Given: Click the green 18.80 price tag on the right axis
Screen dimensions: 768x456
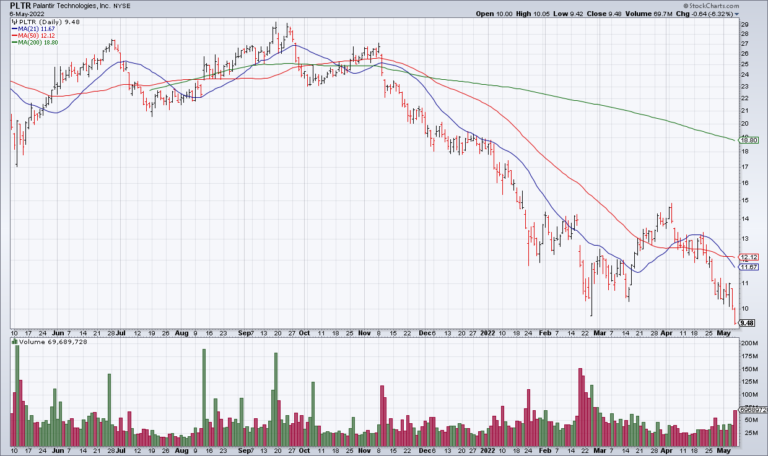Looking at the screenshot, I should pyautogui.click(x=749, y=140).
